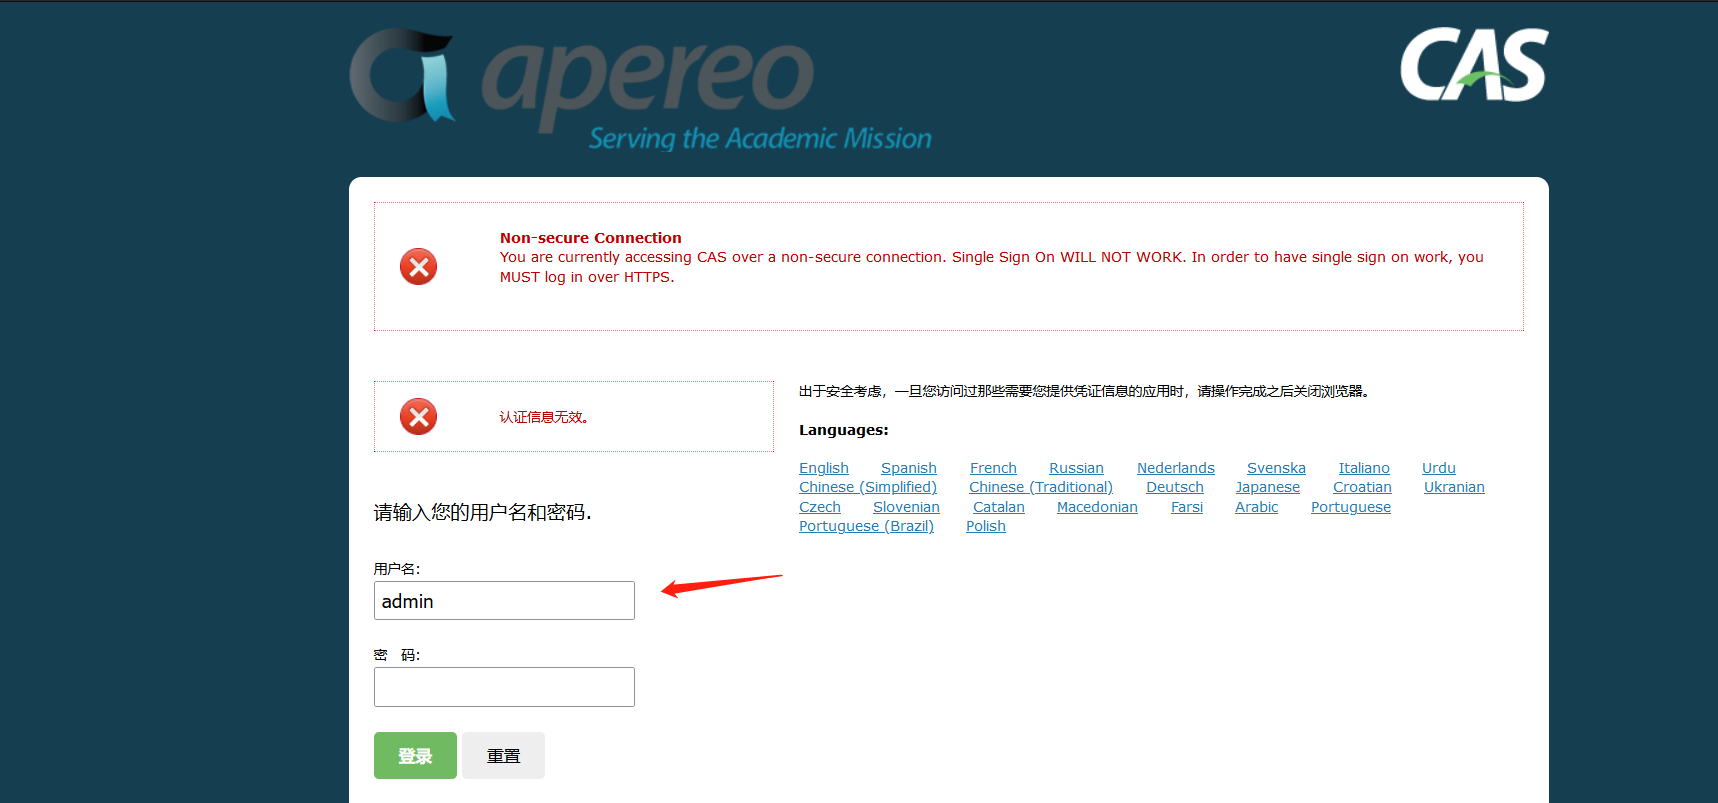The width and height of the screenshot is (1718, 803).
Task: Select Portuguese (Brazil) language link
Action: pyautogui.click(x=866, y=526)
